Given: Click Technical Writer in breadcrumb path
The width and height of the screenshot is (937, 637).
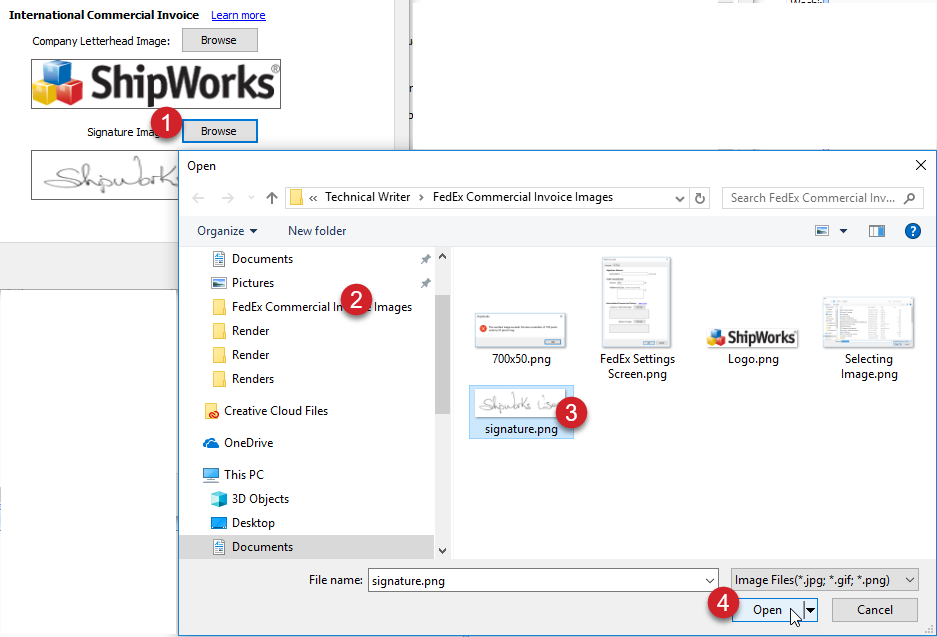Looking at the screenshot, I should coord(367,197).
